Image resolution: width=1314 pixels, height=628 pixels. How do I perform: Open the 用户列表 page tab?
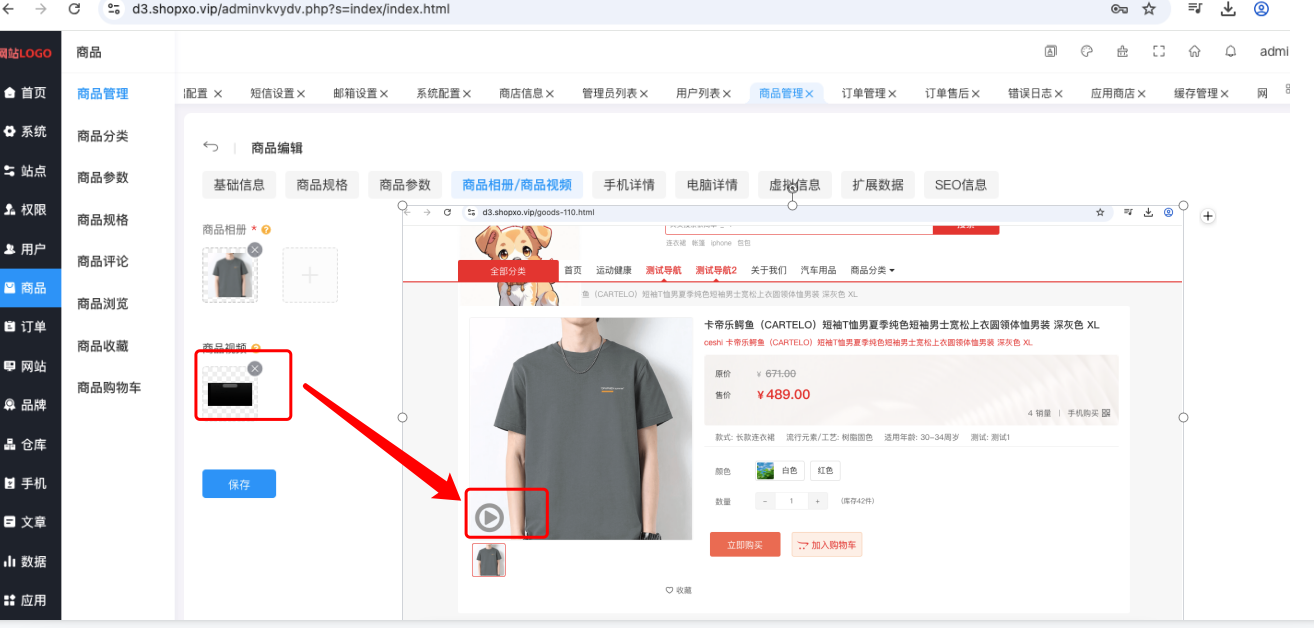(698, 93)
